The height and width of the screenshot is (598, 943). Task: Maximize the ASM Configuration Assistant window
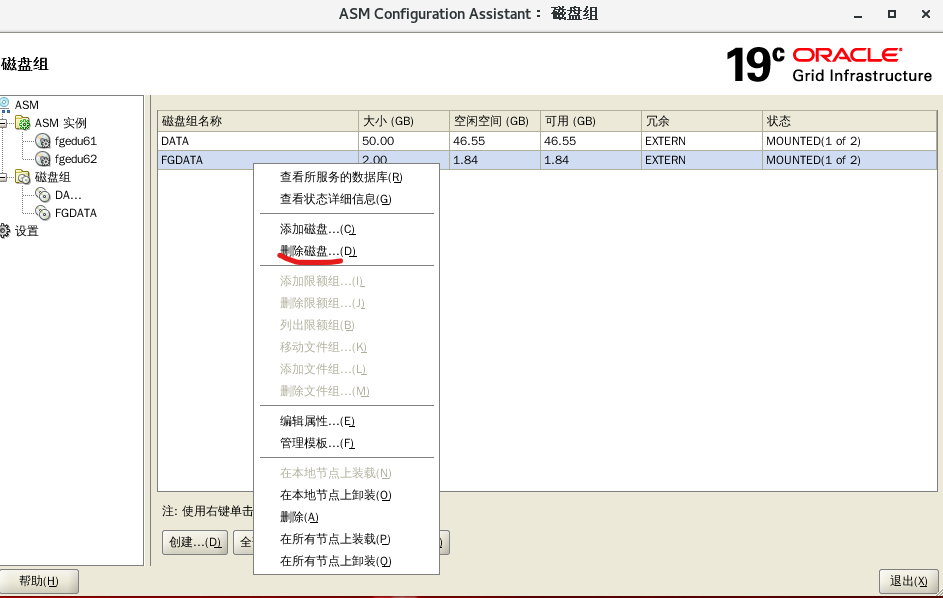tap(892, 14)
